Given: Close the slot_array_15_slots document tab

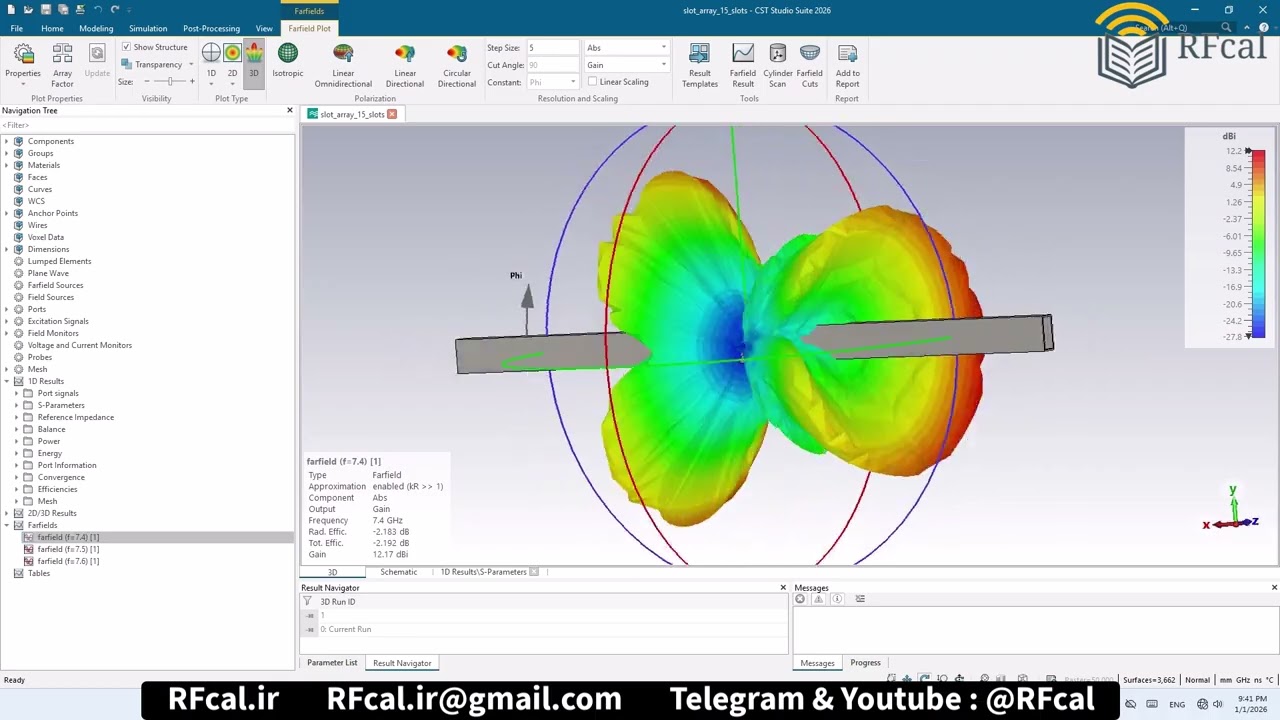Looking at the screenshot, I should tap(392, 114).
